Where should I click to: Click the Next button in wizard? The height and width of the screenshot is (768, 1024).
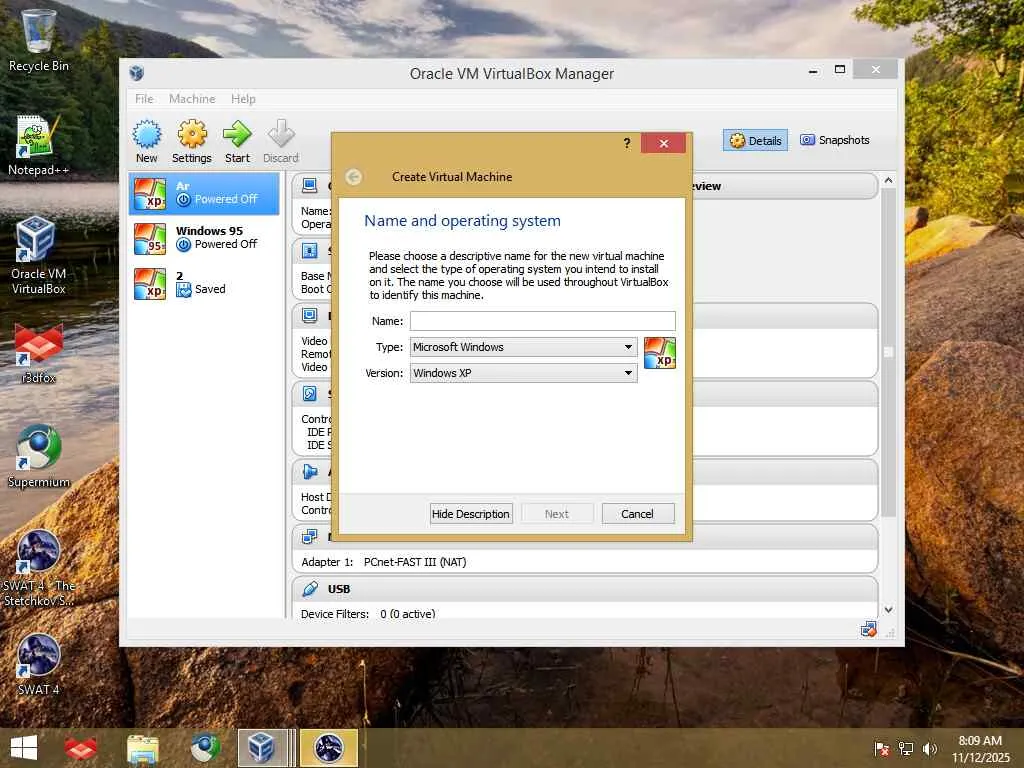coord(556,514)
